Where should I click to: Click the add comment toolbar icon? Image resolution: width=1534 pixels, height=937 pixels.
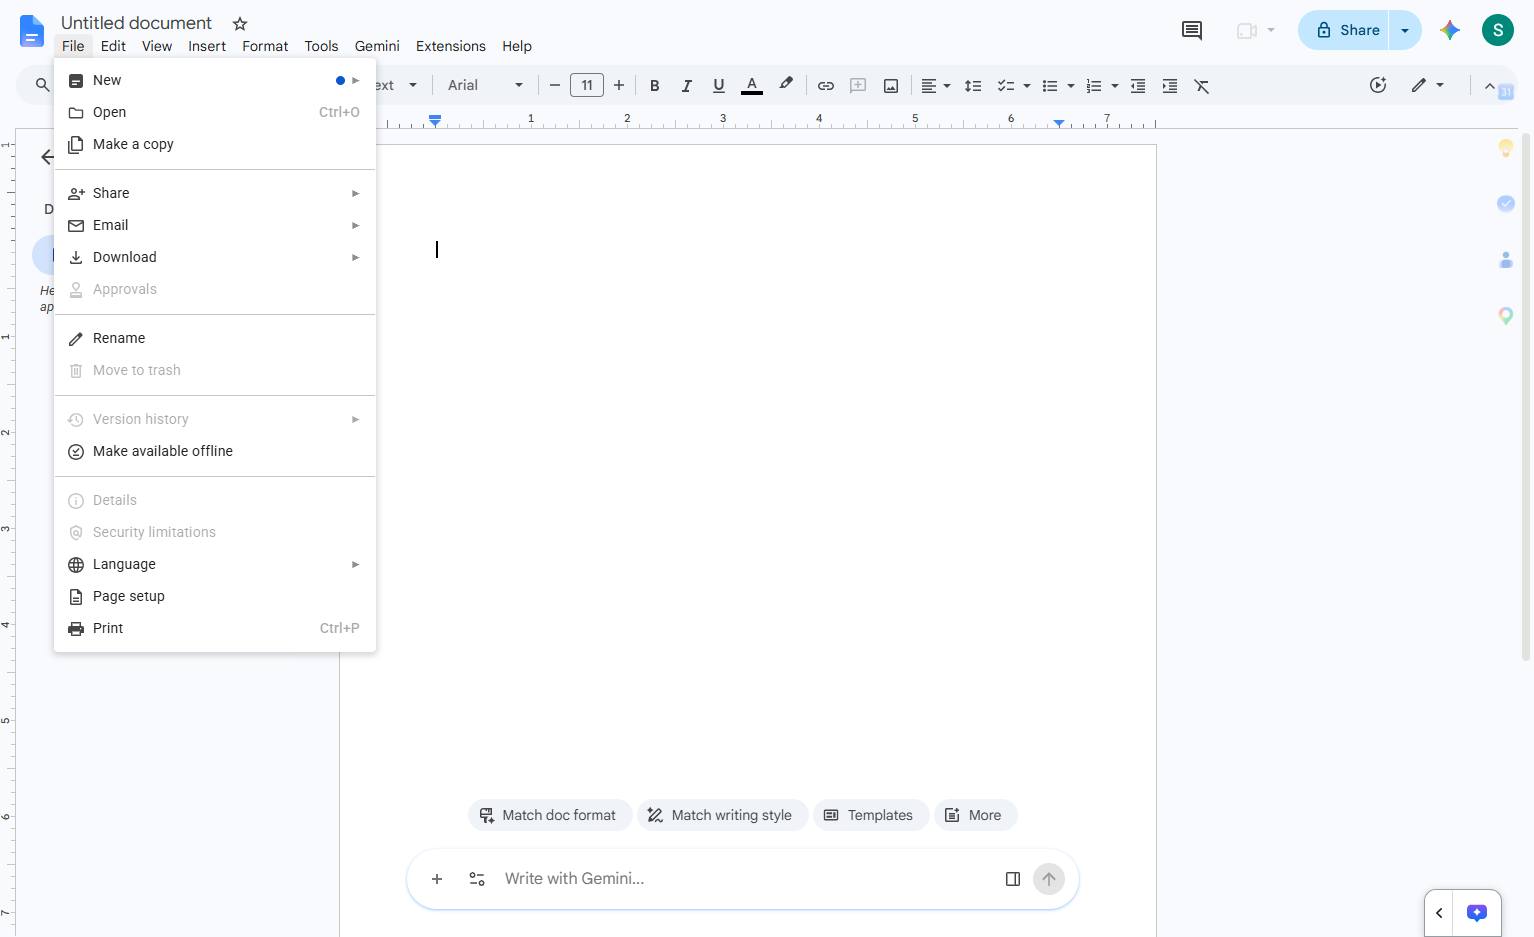click(858, 86)
